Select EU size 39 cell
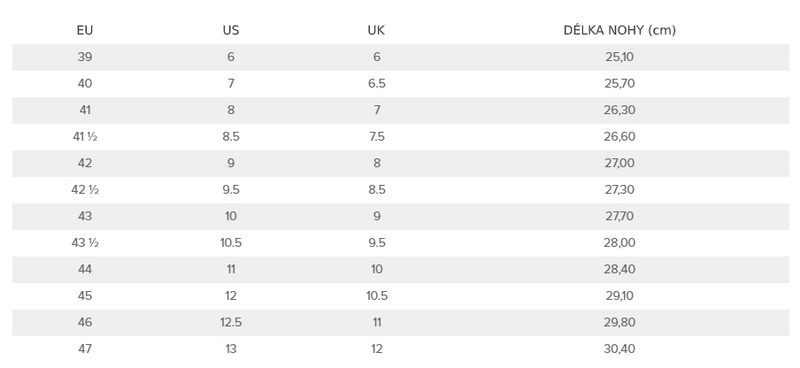The height and width of the screenshot is (368, 800). click(x=85, y=57)
